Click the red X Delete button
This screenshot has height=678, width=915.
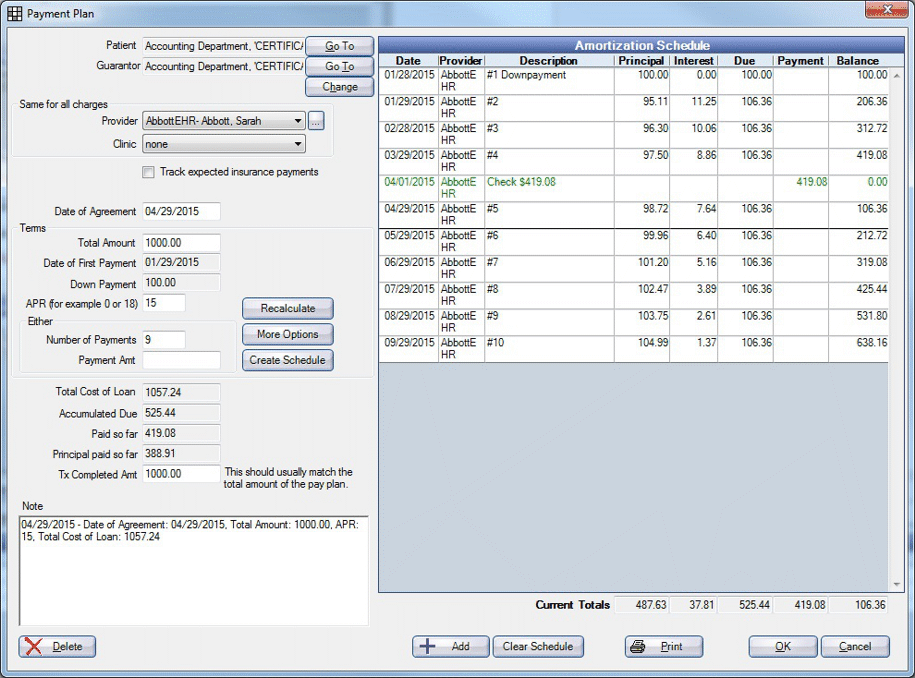(x=57, y=646)
